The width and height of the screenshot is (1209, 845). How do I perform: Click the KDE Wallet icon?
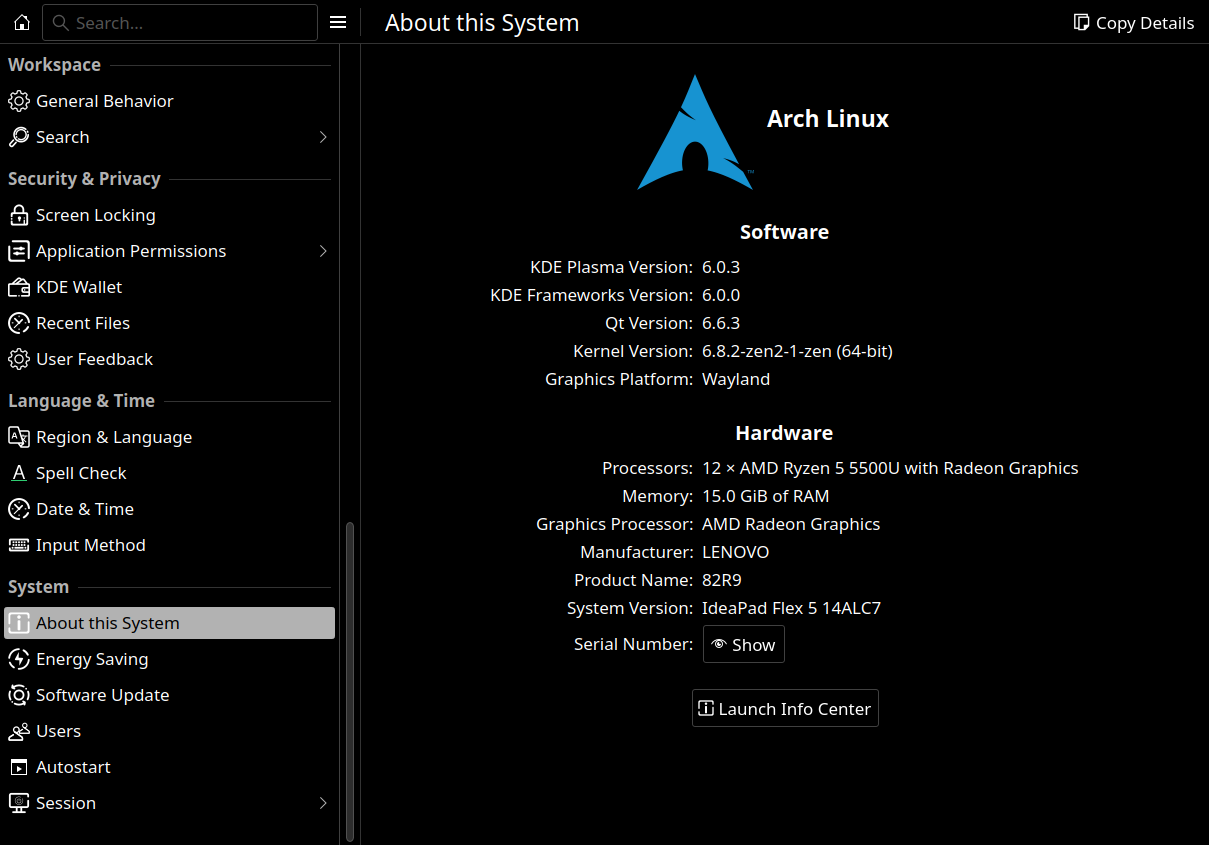[x=18, y=287]
